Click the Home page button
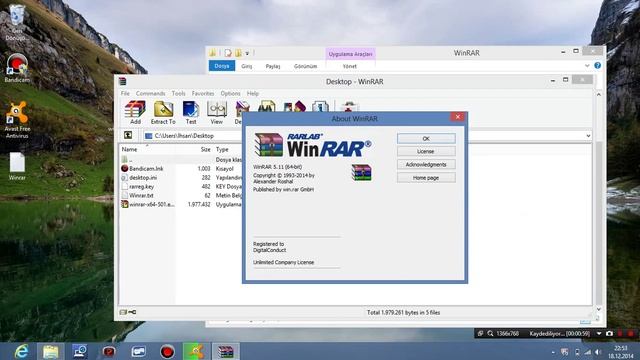Viewport: 640px width, 360px height. (x=426, y=178)
